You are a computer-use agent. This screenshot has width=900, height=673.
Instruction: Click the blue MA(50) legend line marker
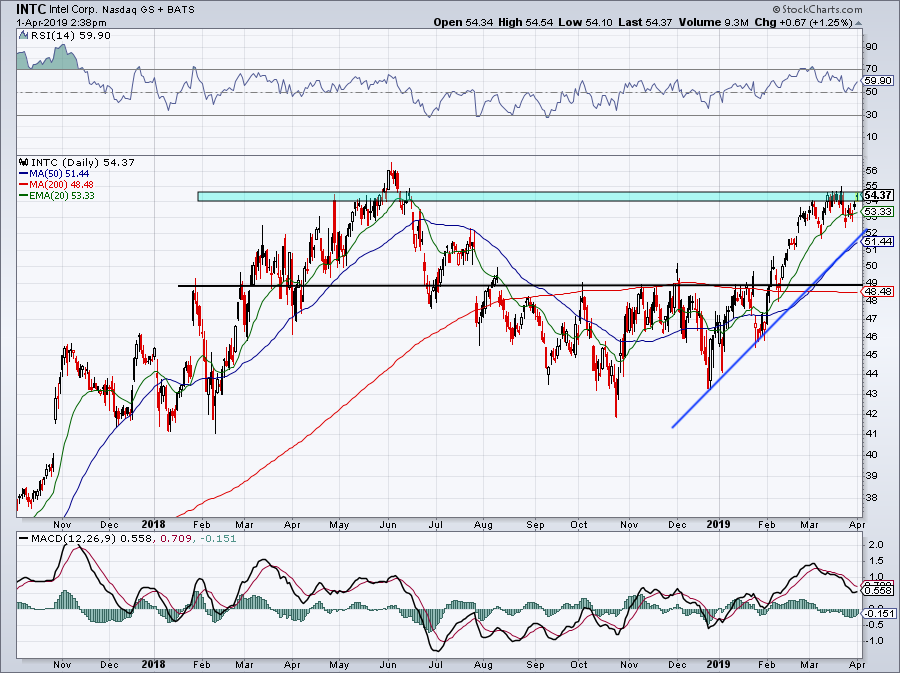click(x=23, y=174)
